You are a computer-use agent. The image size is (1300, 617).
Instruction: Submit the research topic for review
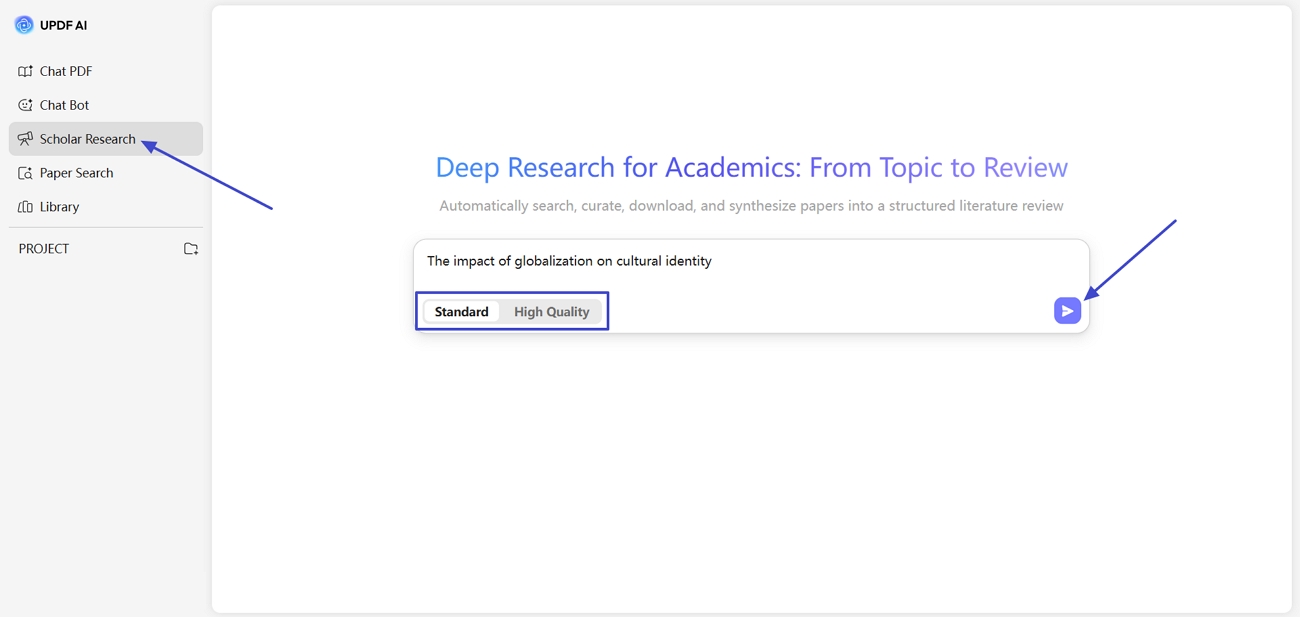[x=1067, y=310]
